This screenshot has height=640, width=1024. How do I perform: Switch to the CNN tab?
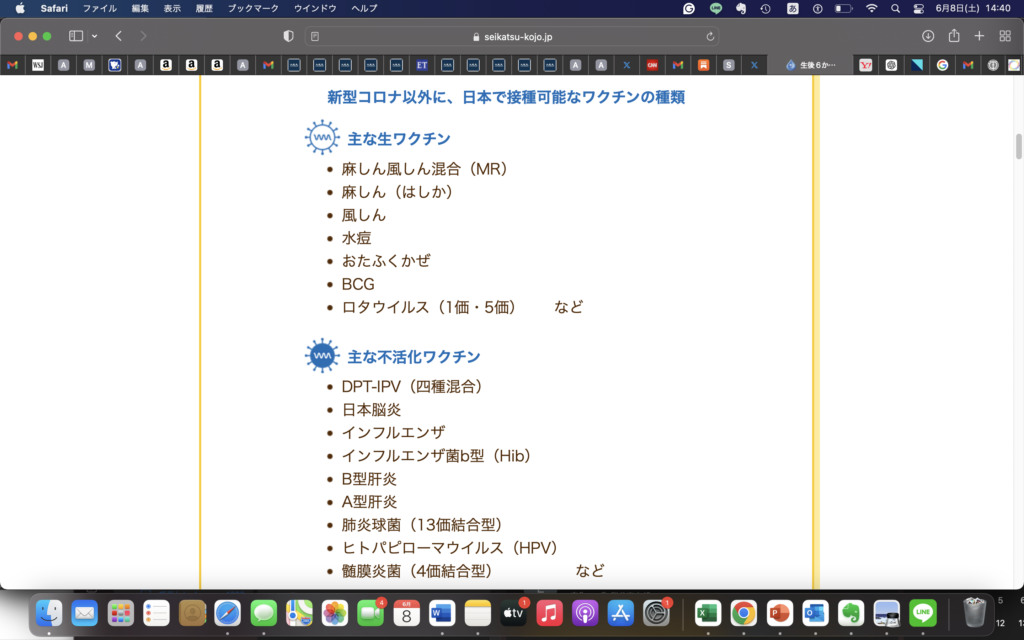pyautogui.click(x=652, y=65)
